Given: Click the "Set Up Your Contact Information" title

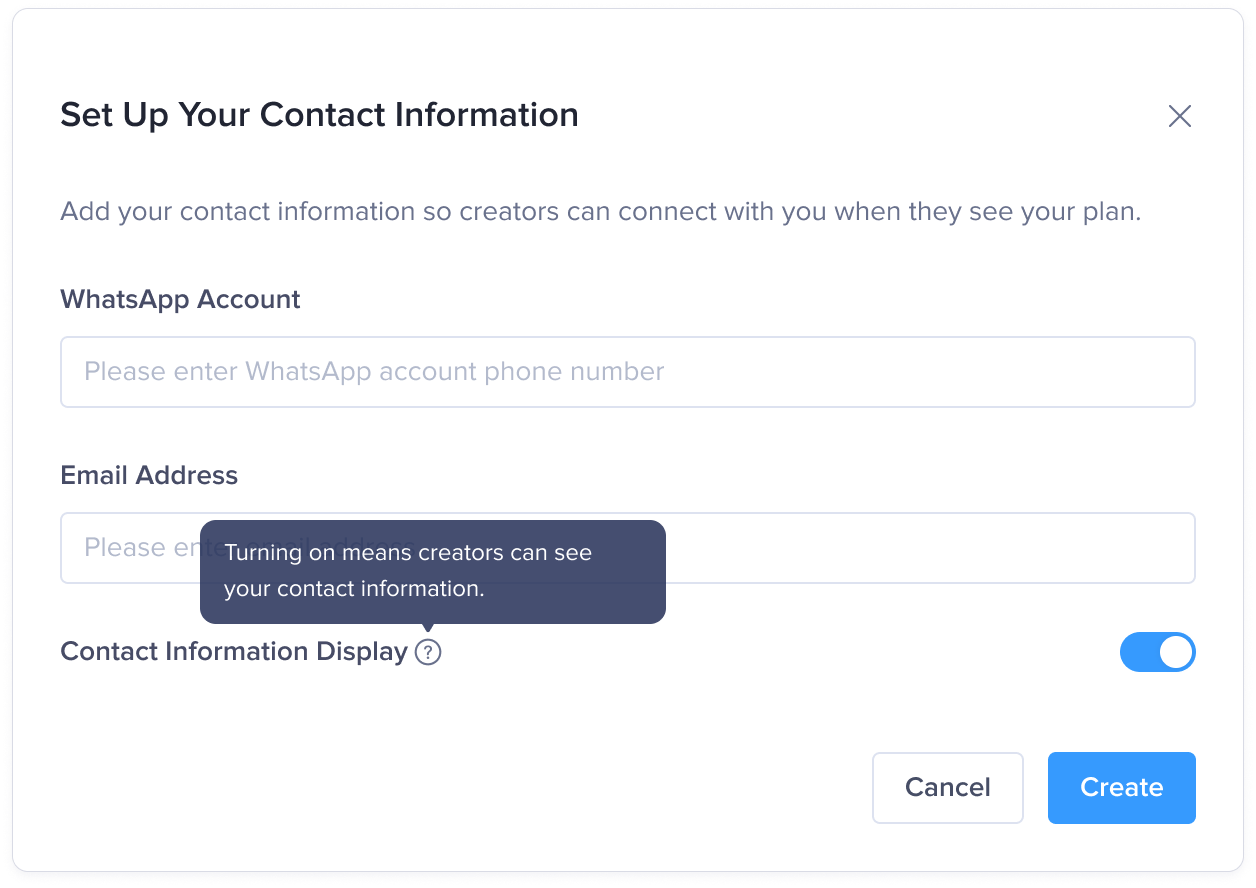Looking at the screenshot, I should click(x=319, y=115).
